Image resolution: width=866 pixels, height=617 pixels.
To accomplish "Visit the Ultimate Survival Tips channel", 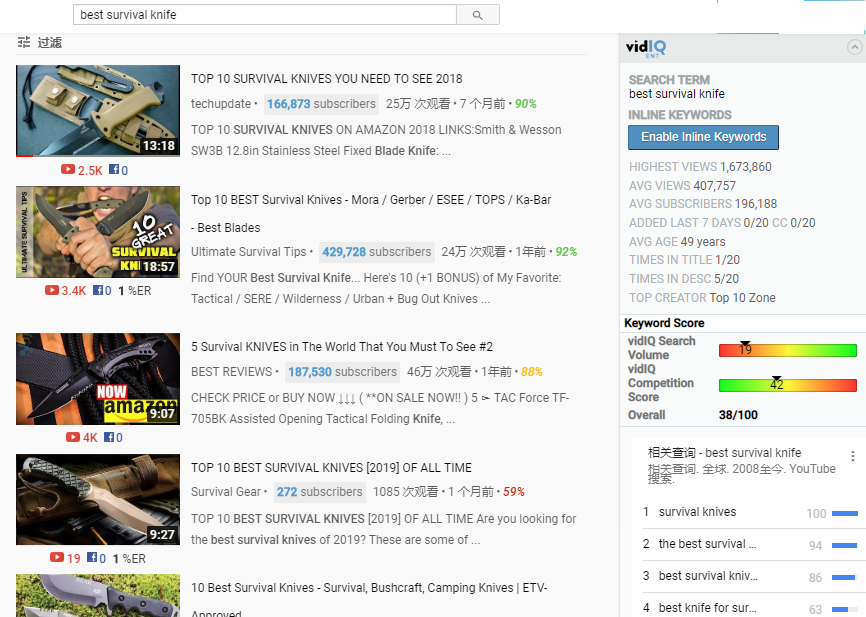I will [249, 252].
